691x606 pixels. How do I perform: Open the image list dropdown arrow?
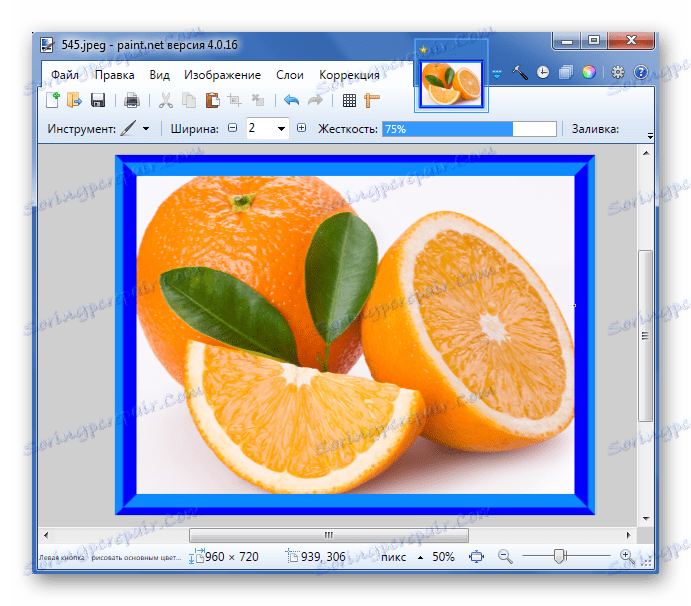[x=497, y=74]
